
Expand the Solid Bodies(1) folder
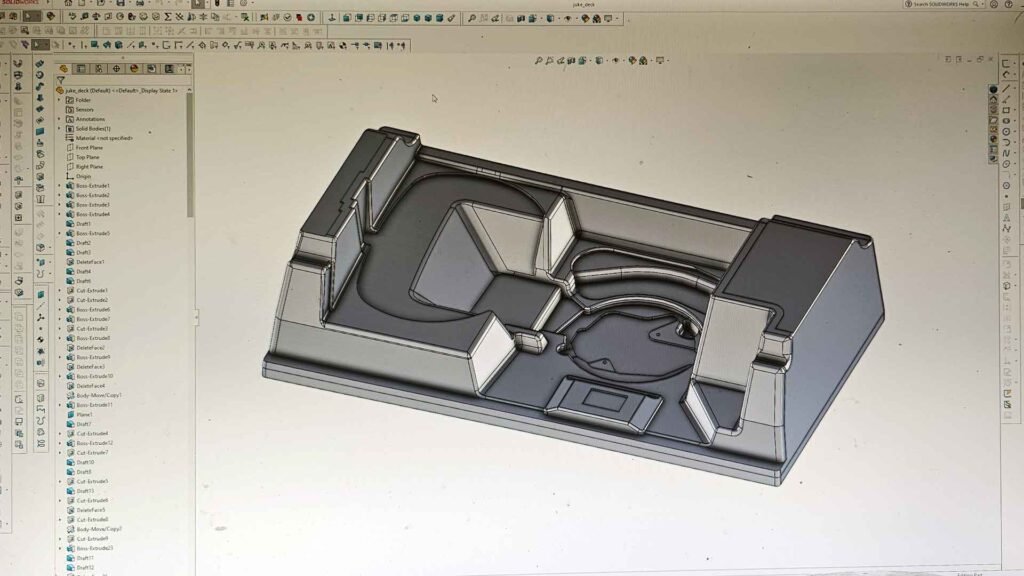[x=60, y=129]
